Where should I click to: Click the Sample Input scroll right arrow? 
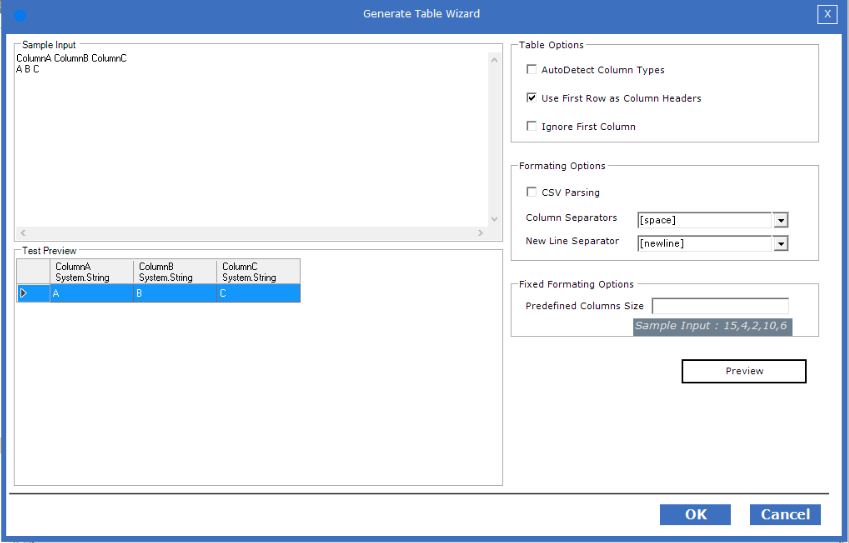(479, 233)
